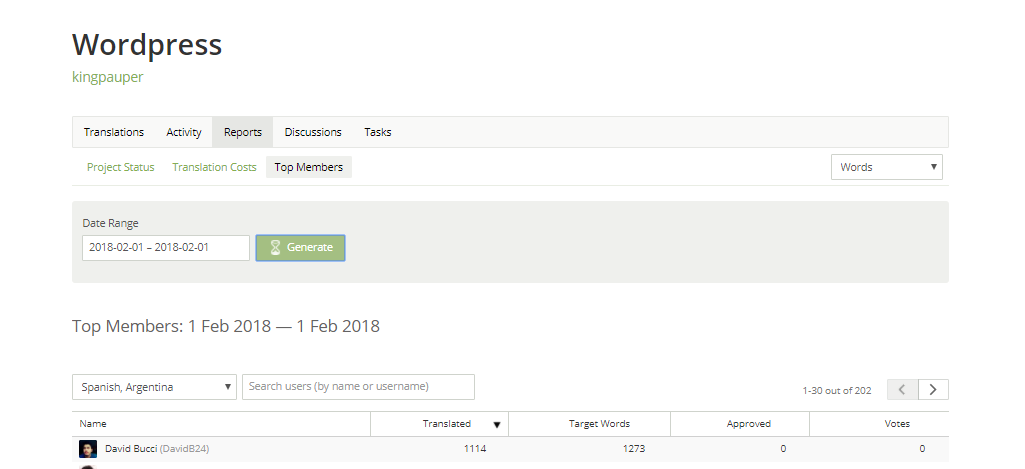Open David Bucci's profile name link

click(x=131, y=449)
